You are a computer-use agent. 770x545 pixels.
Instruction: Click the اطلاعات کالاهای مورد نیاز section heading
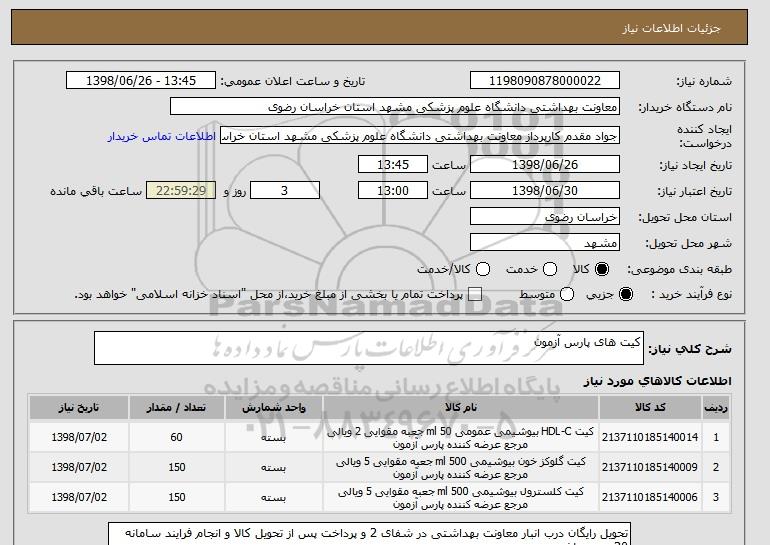coord(658,381)
